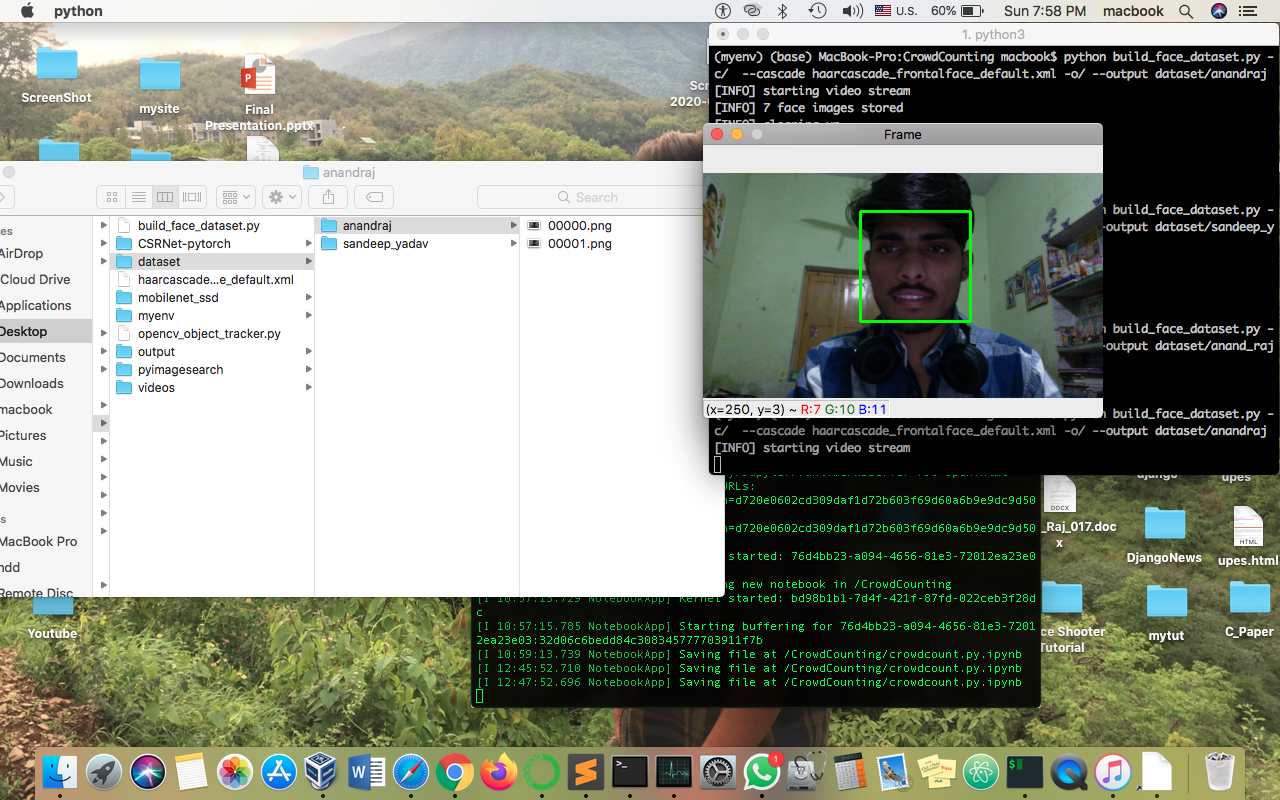Screen dimensions: 1280x800
Task: Open Launchpad rocket icon in Dock
Action: [104, 771]
